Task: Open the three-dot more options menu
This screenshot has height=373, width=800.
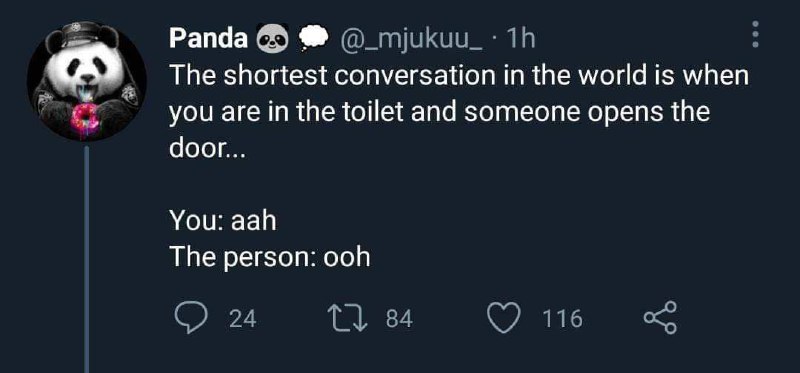Action: [756, 35]
